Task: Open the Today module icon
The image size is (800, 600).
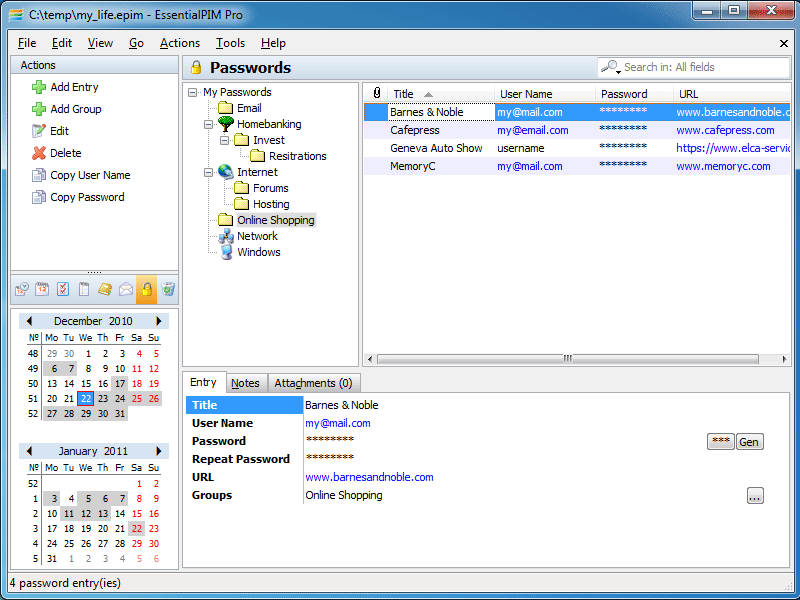Action: tap(22, 290)
